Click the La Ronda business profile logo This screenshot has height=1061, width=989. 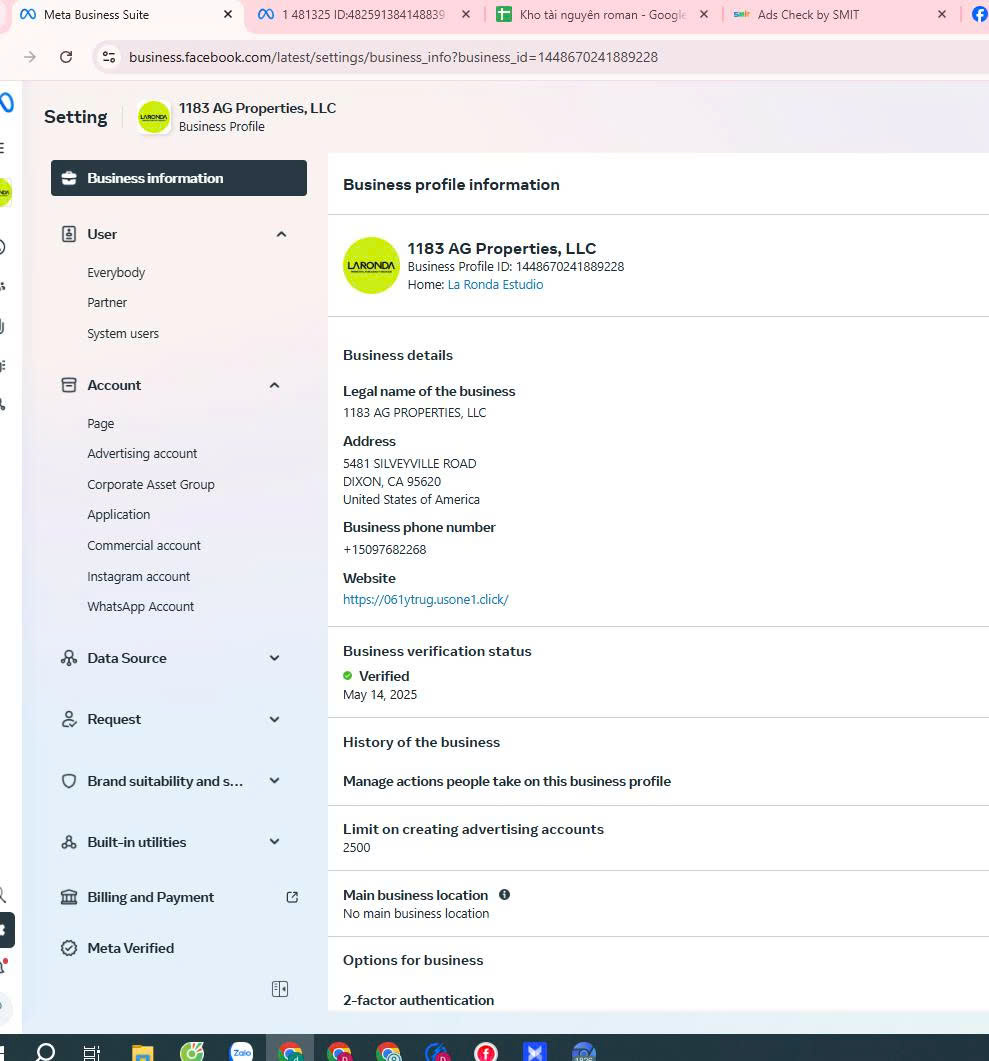point(371,266)
